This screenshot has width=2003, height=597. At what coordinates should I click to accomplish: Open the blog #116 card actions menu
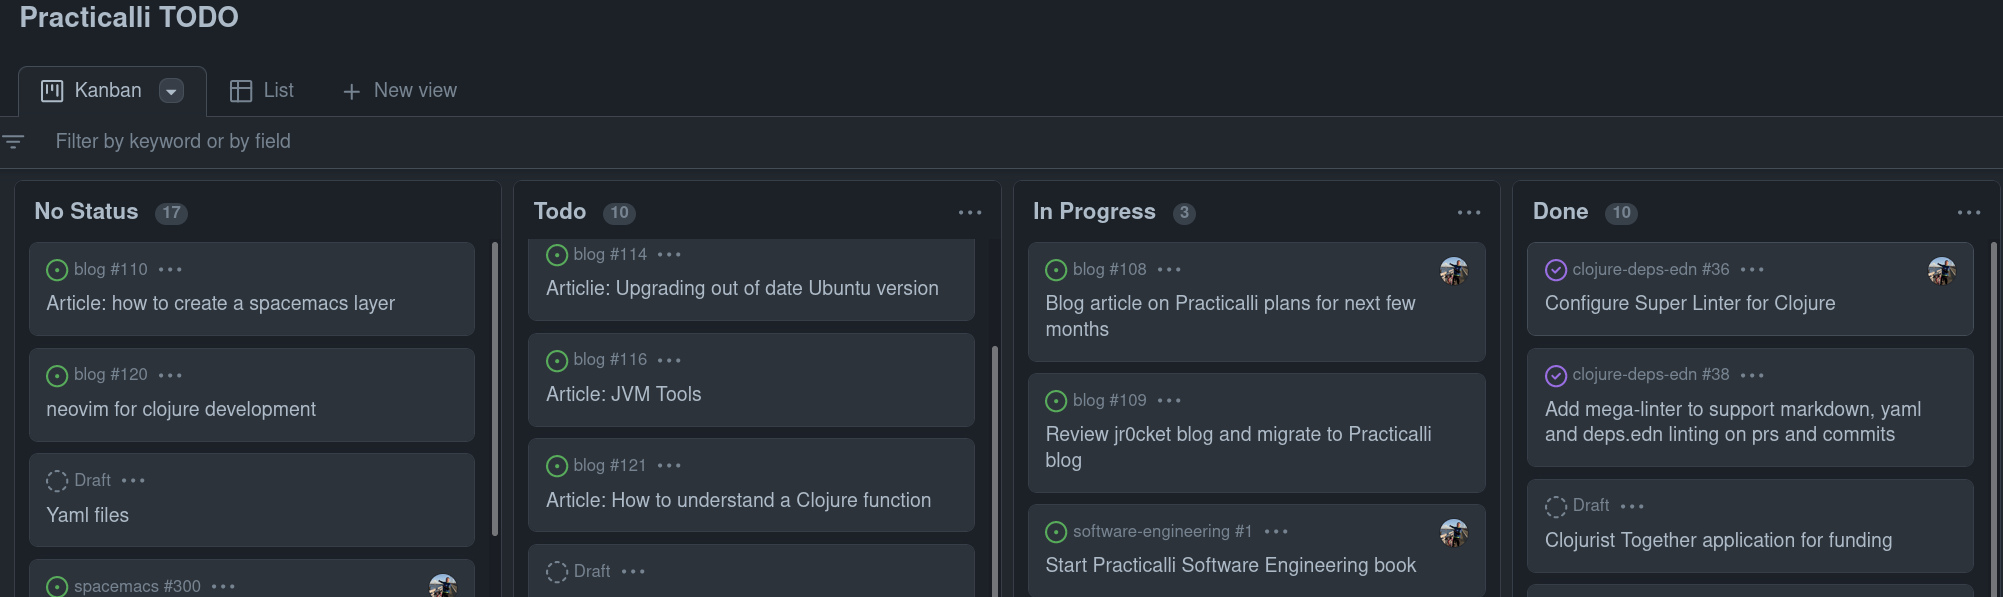tap(669, 360)
